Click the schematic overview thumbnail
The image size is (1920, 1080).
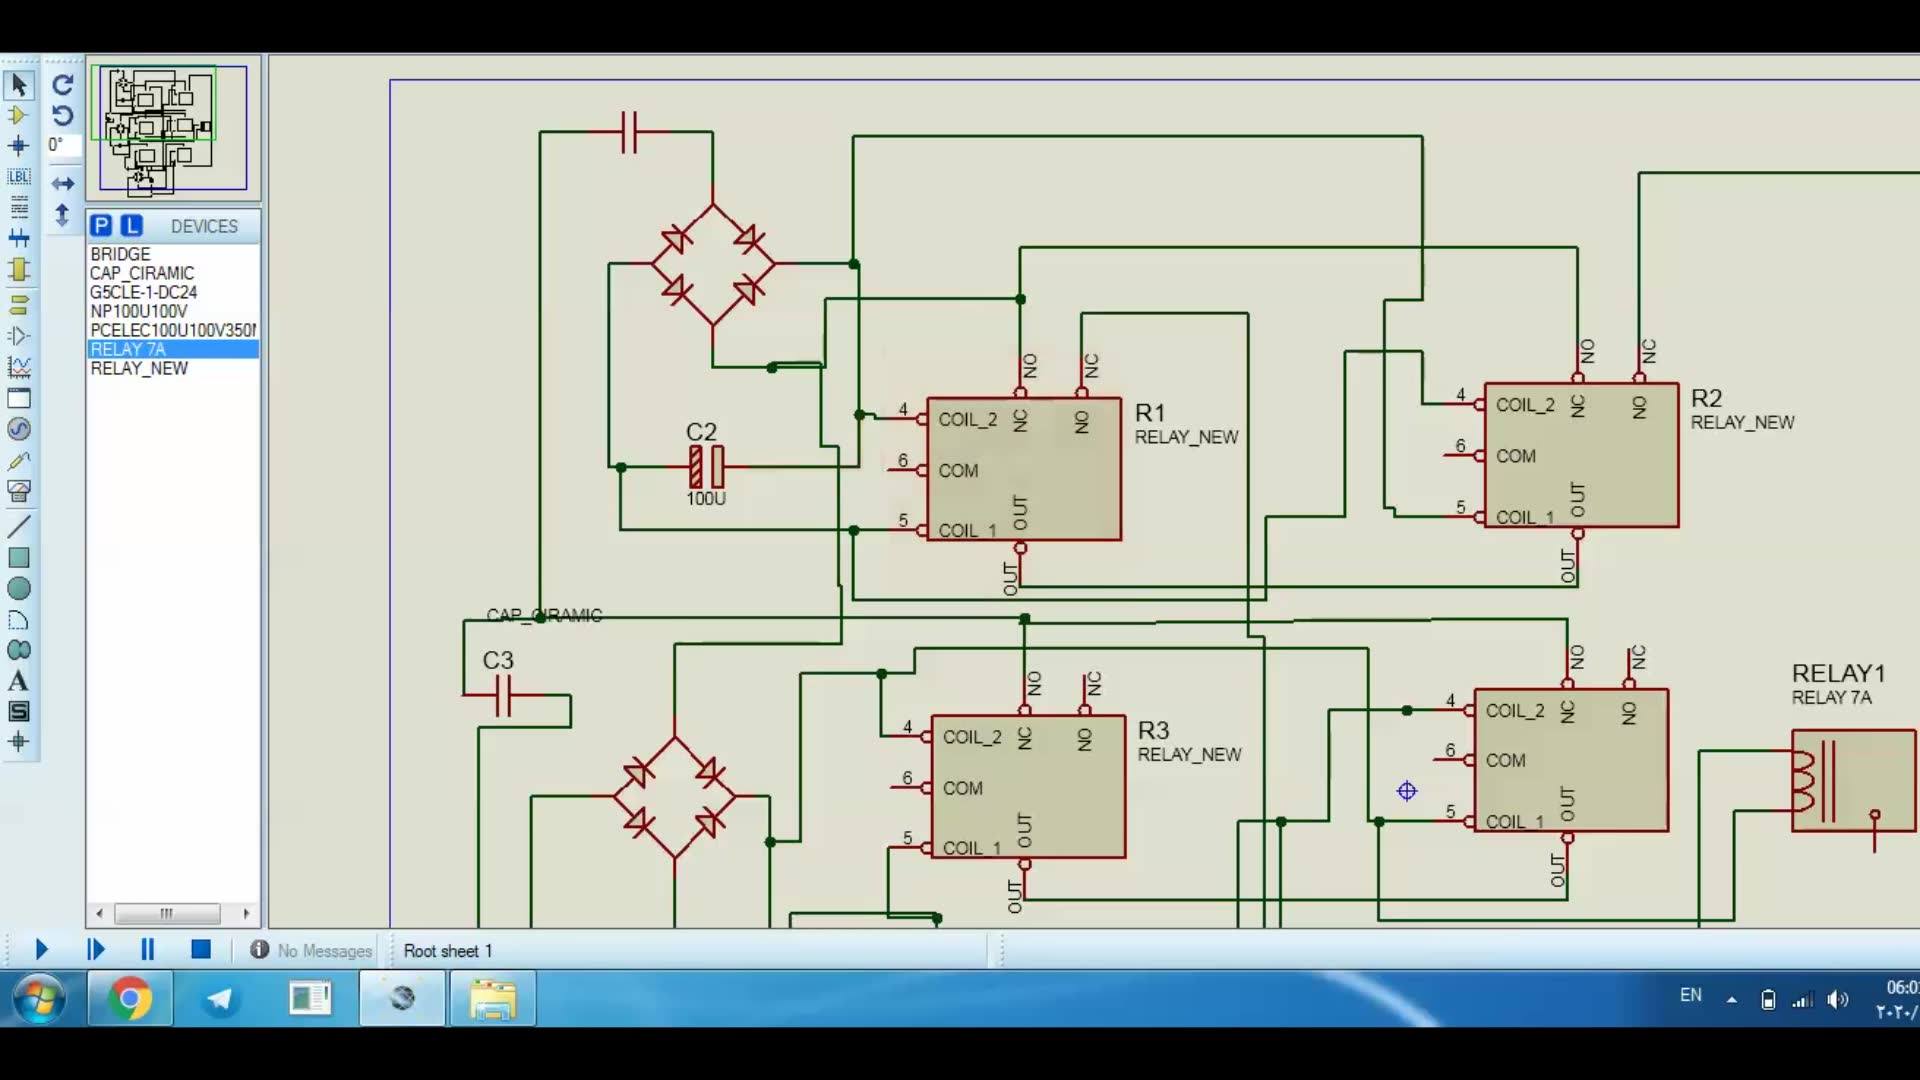(x=173, y=128)
